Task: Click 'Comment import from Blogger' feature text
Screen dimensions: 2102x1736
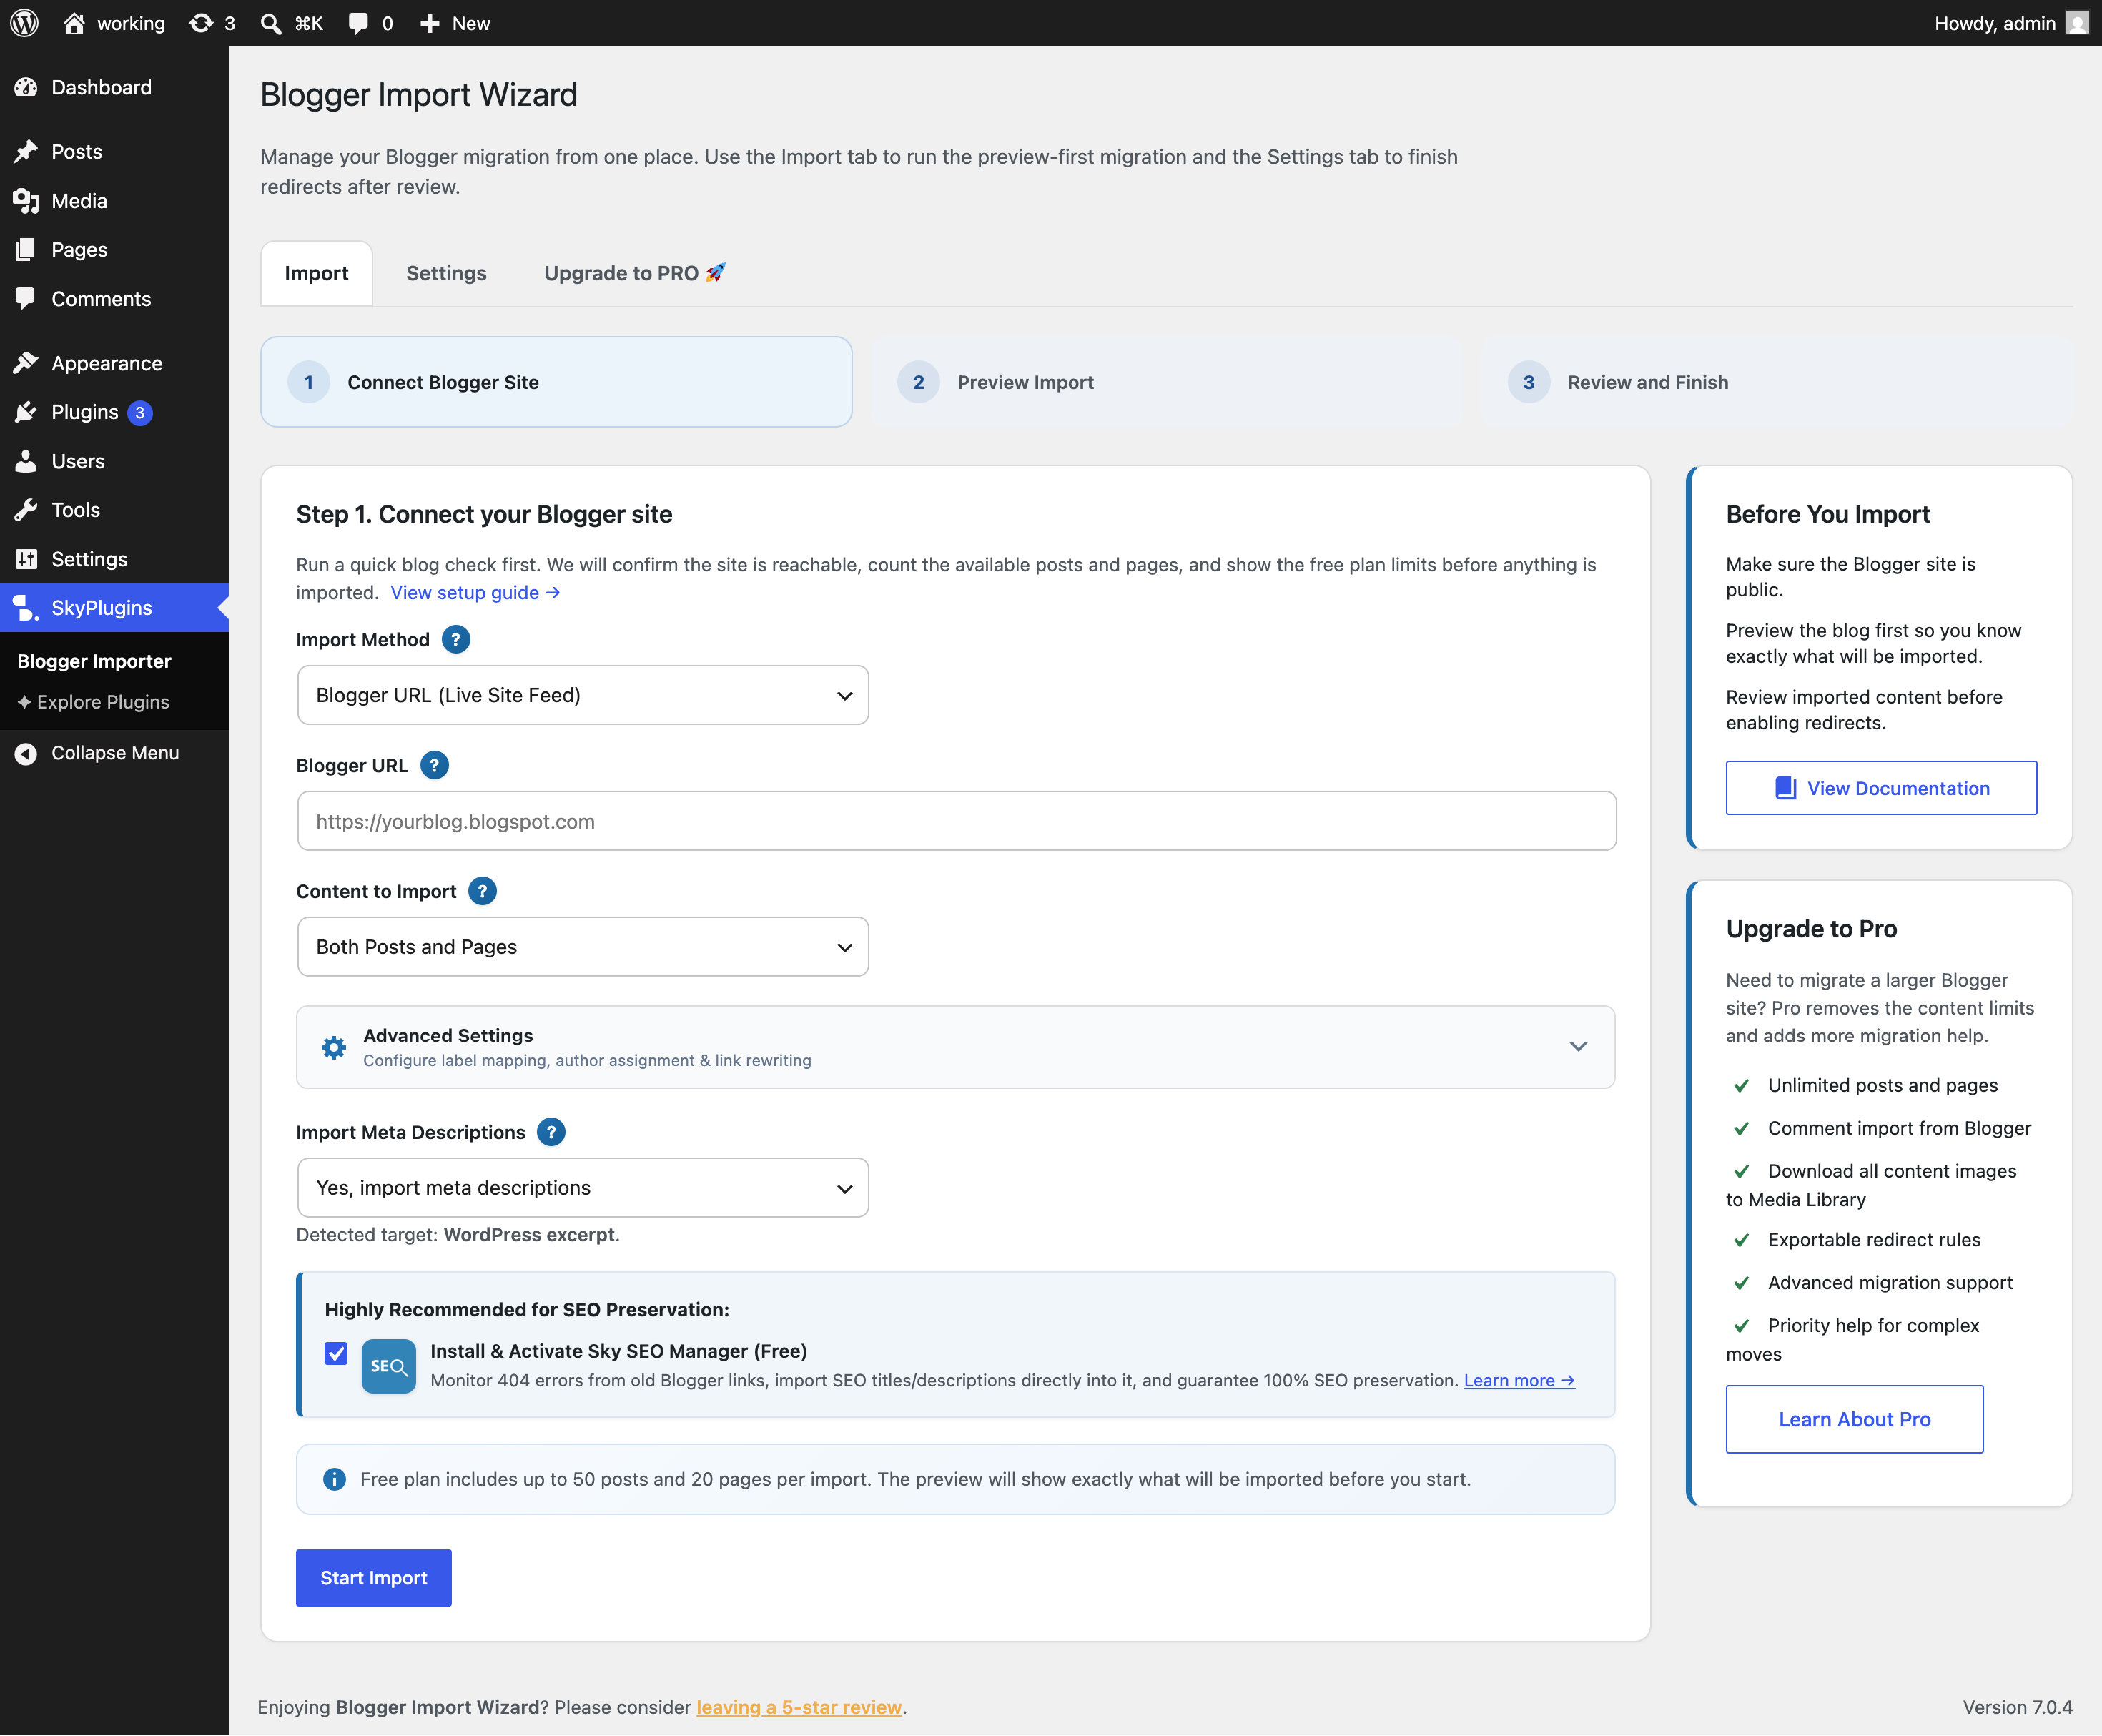Action: pos(1899,1128)
